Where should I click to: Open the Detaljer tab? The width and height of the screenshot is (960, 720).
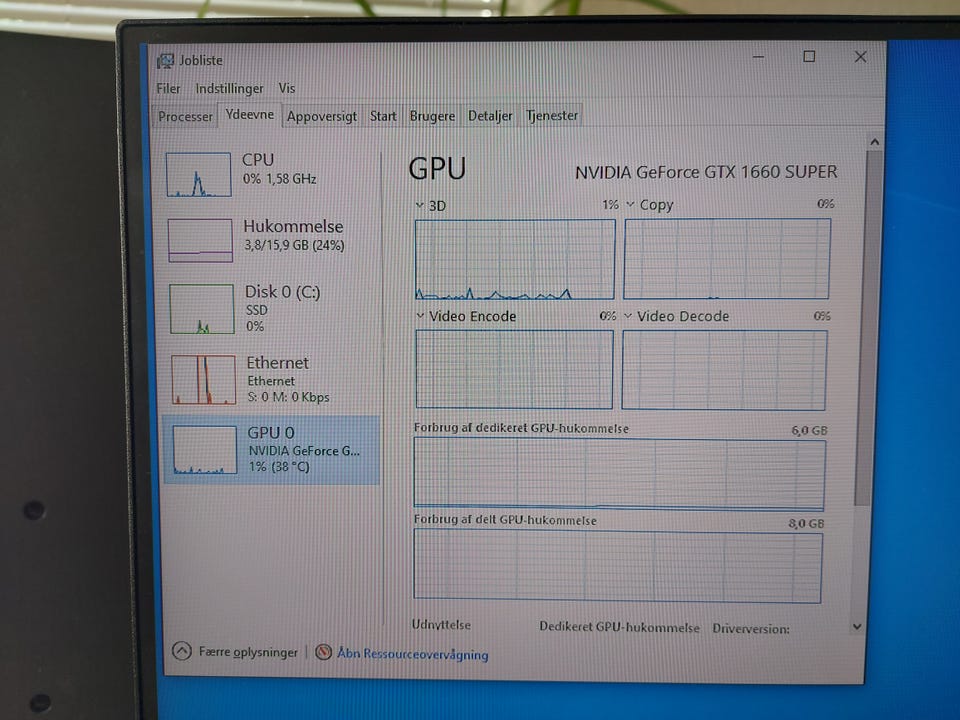pos(490,116)
